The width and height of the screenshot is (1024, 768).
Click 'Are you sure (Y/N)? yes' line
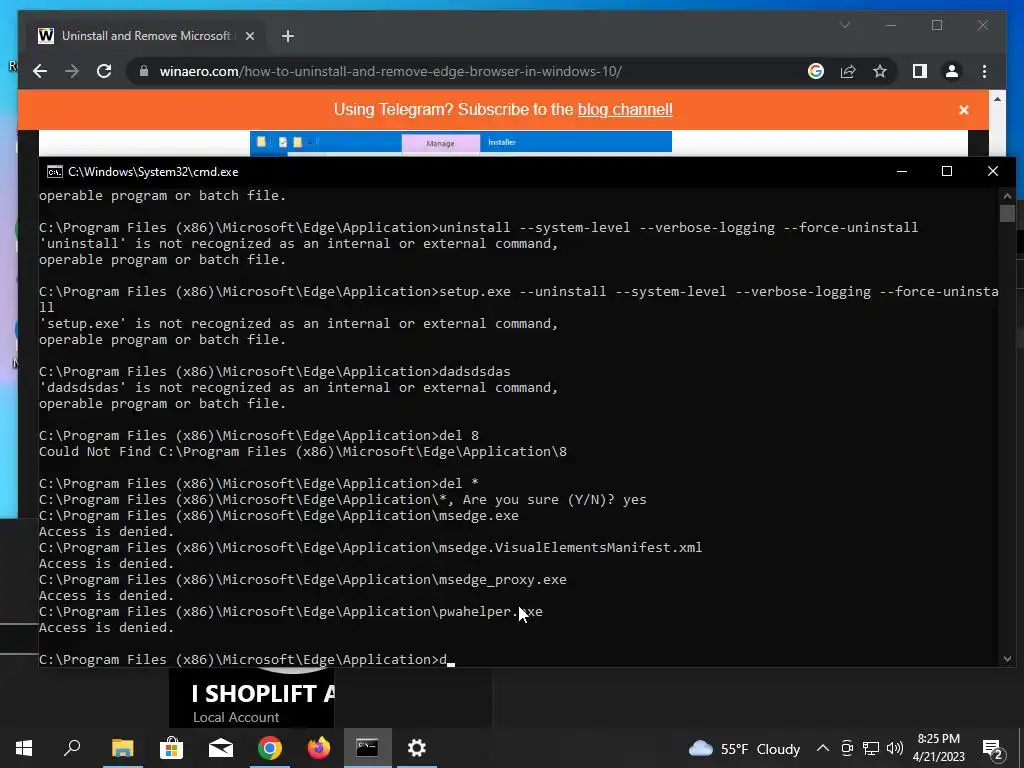[x=342, y=500]
